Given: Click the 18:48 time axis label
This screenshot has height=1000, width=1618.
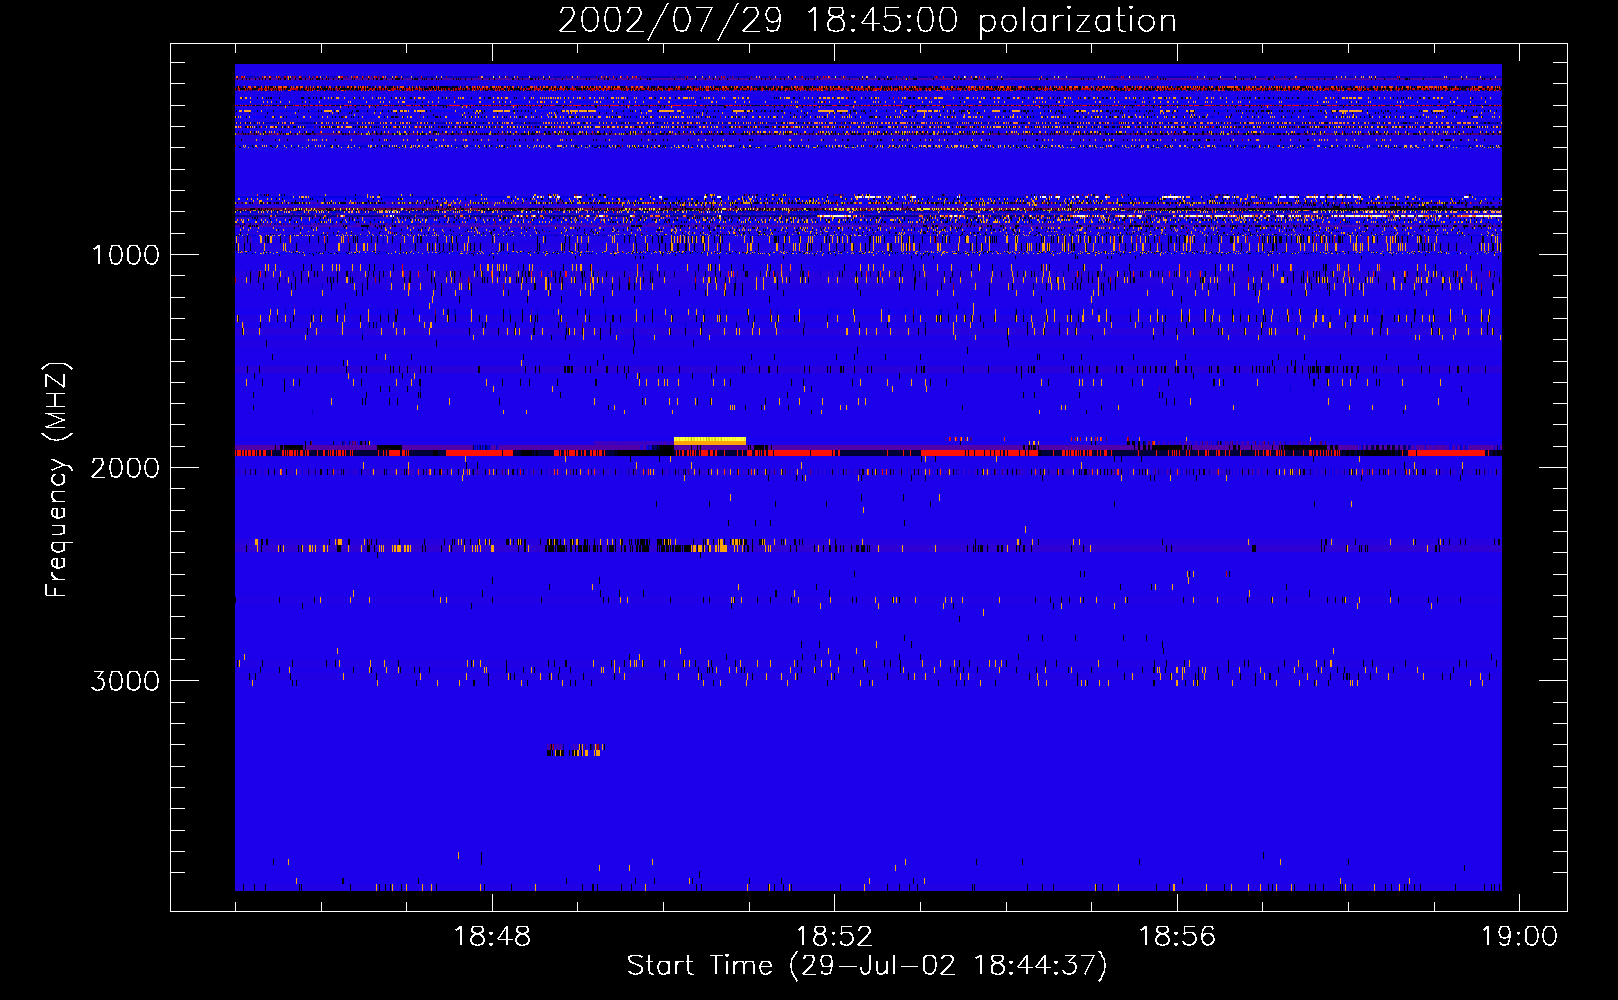Looking at the screenshot, I should pos(492,937).
